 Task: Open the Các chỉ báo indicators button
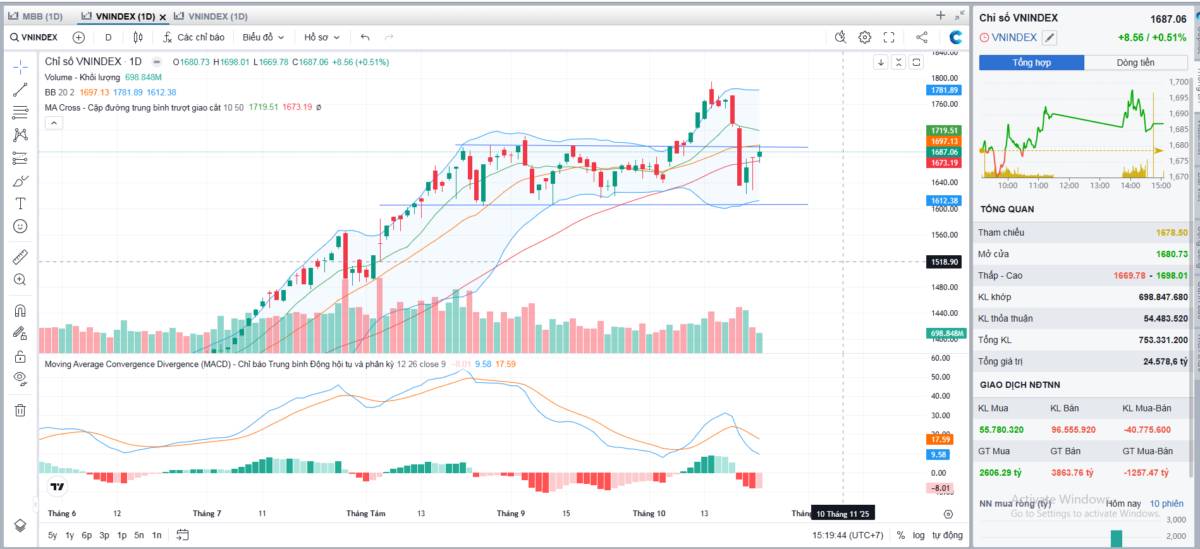coord(192,37)
